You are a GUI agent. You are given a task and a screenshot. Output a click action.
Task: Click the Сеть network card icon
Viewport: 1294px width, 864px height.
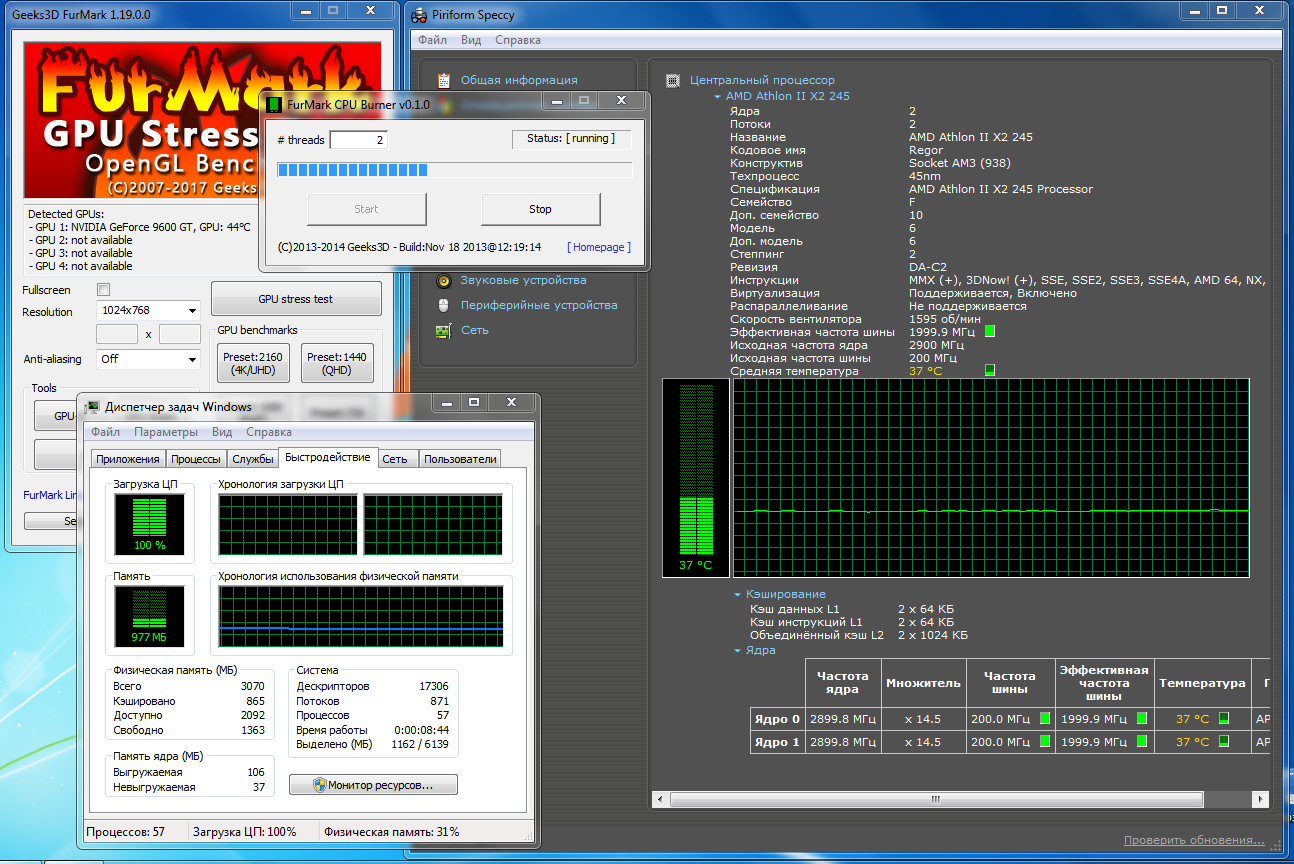pyautogui.click(x=445, y=331)
